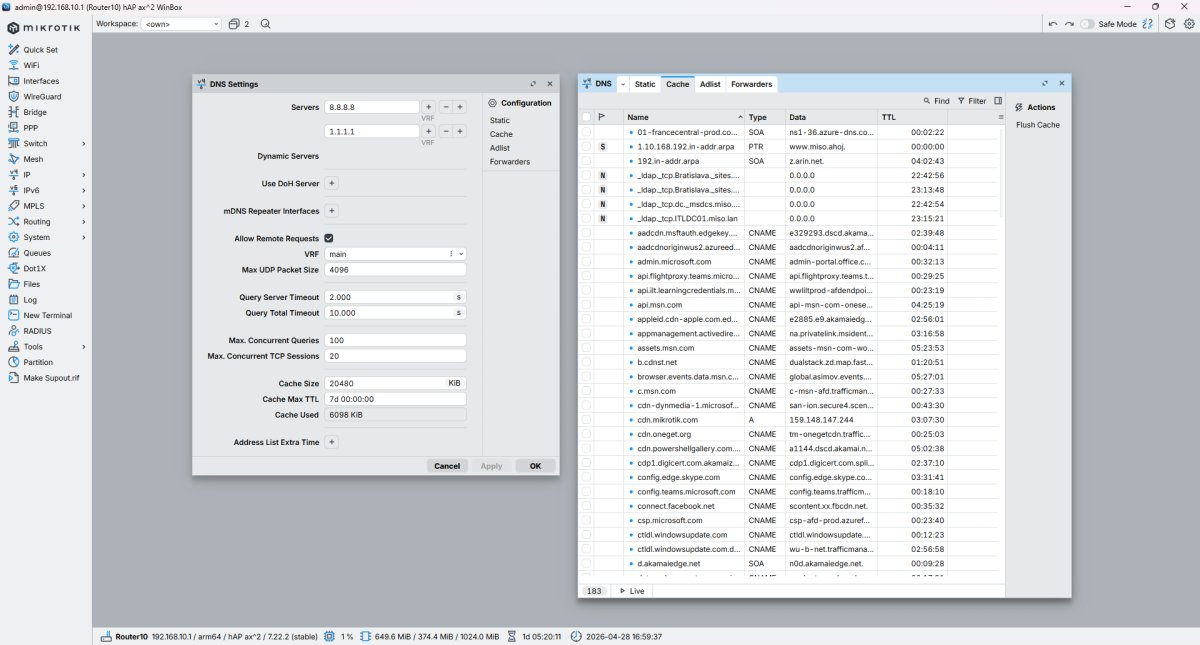Detach the DNS Settings window

point(533,84)
